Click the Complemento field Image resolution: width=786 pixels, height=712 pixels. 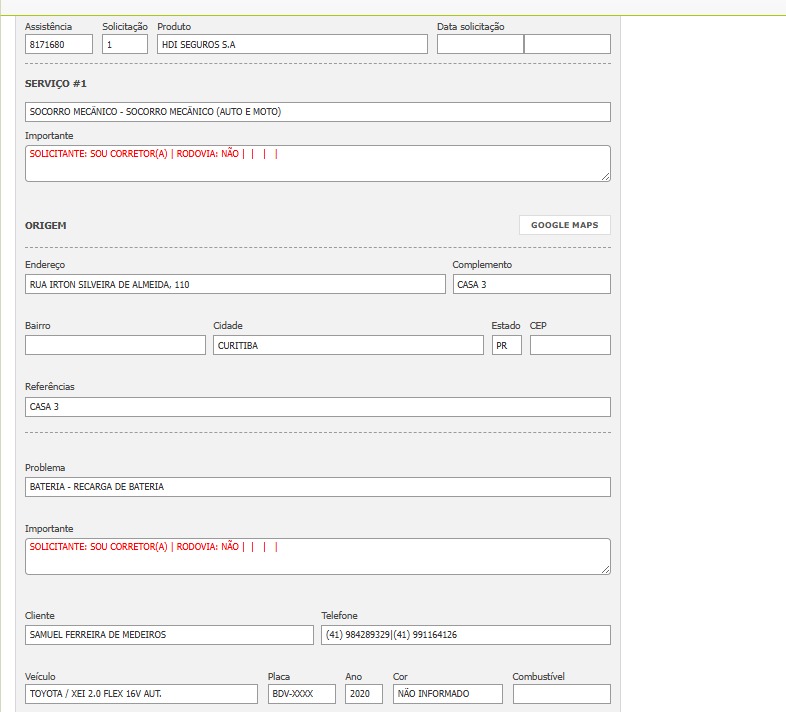[x=531, y=285]
